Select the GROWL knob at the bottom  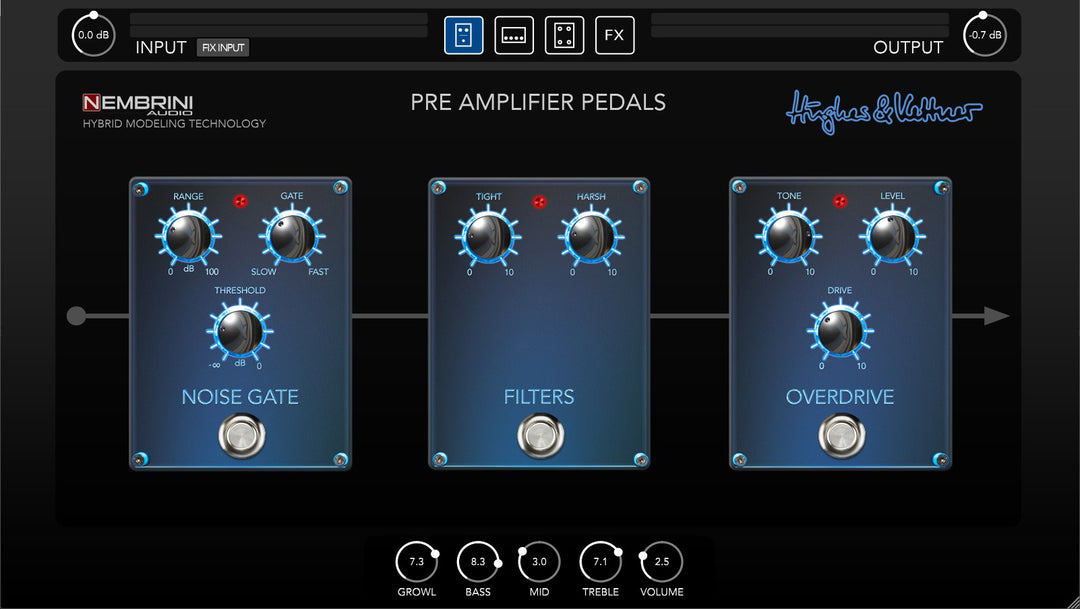(x=415, y=561)
